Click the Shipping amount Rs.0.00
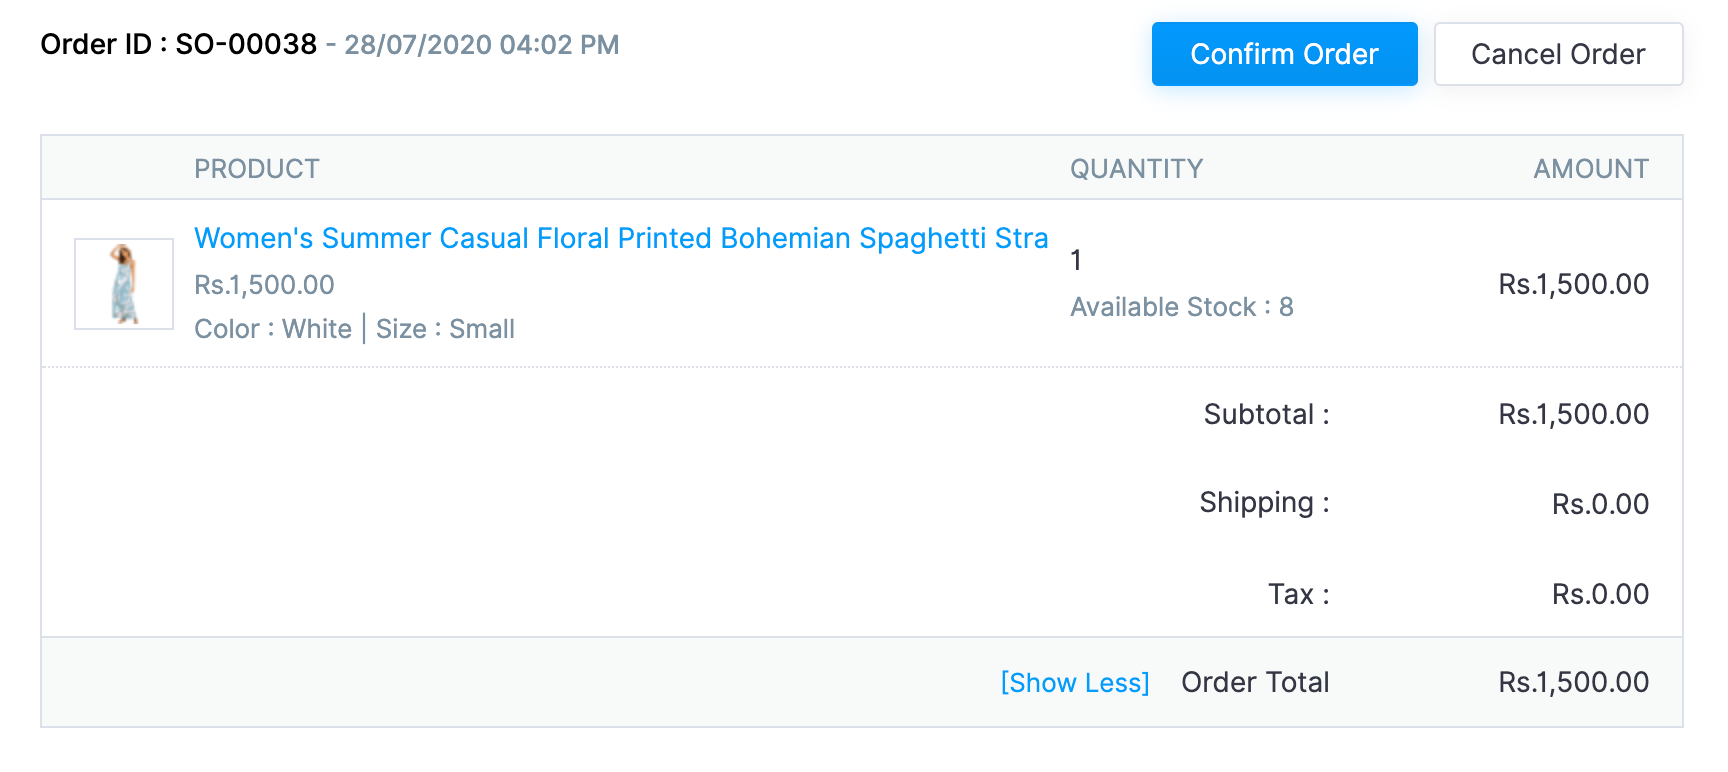The image size is (1728, 772). (1599, 504)
